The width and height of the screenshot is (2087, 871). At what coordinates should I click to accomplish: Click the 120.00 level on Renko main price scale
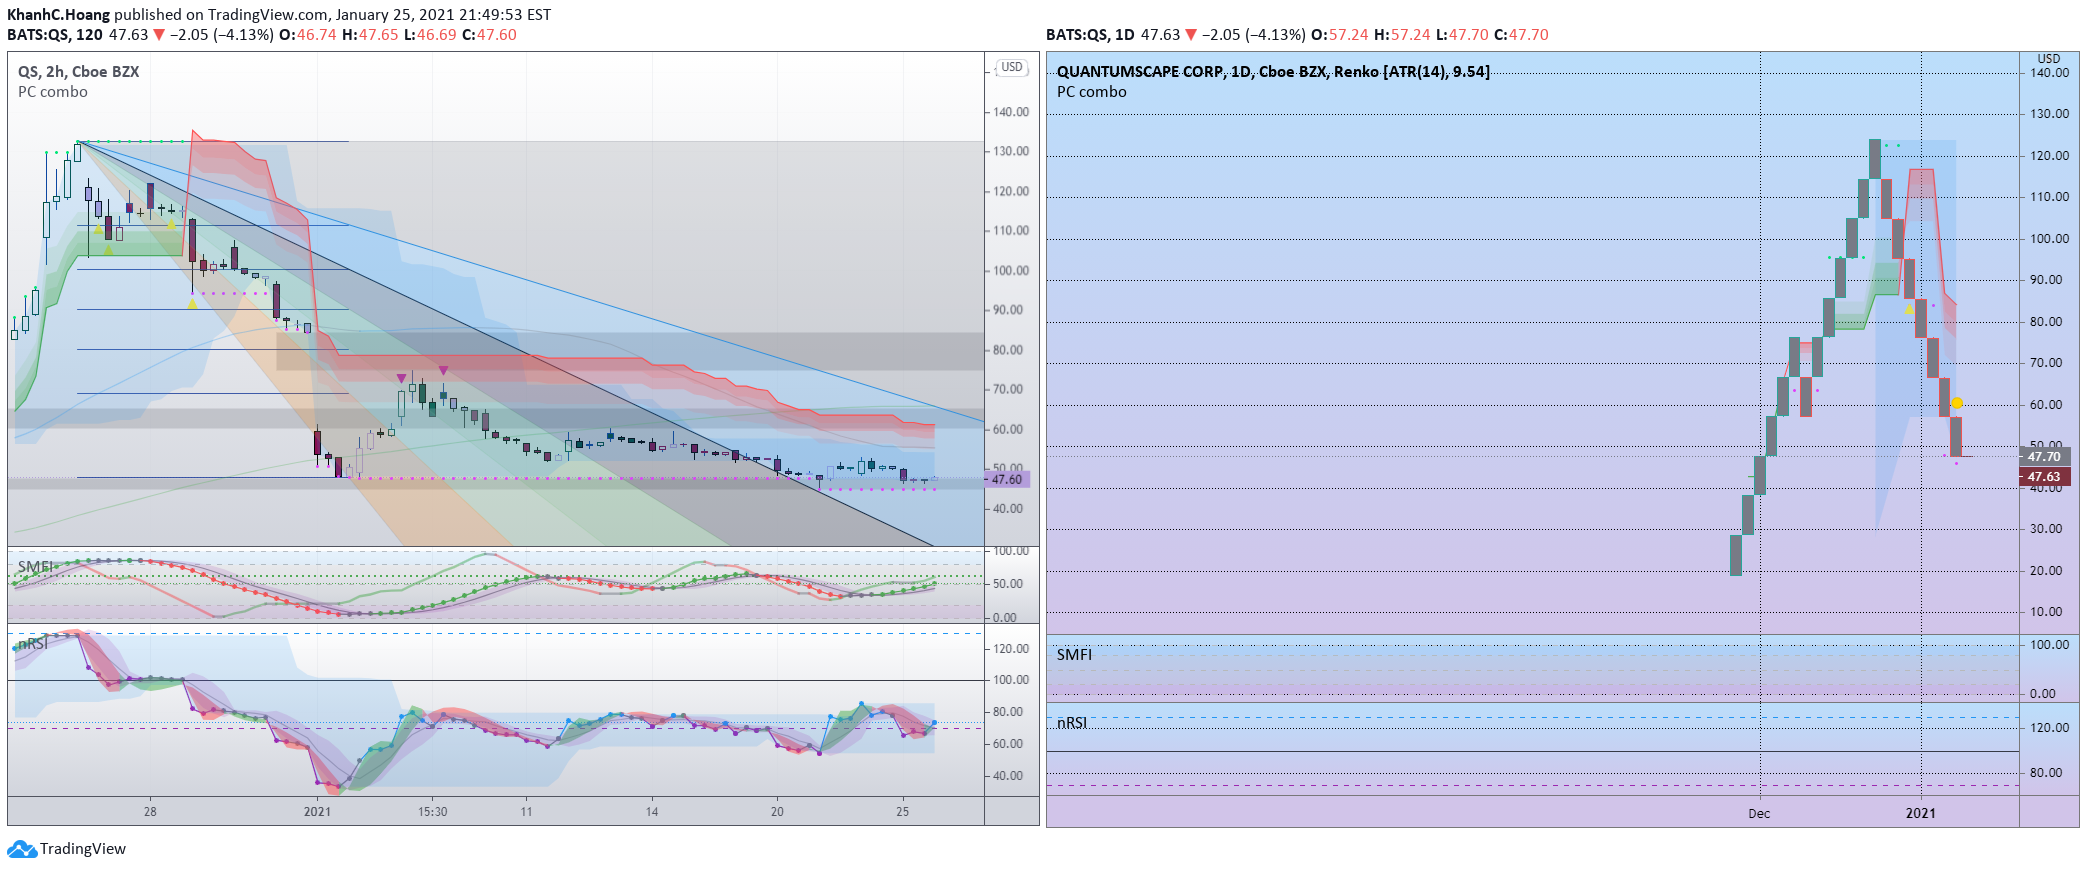coord(2050,156)
